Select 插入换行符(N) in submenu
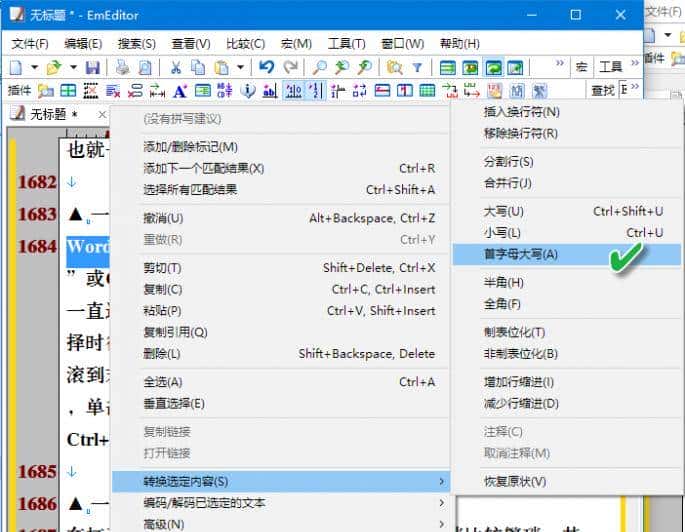The height and width of the screenshot is (532, 685). [567, 112]
